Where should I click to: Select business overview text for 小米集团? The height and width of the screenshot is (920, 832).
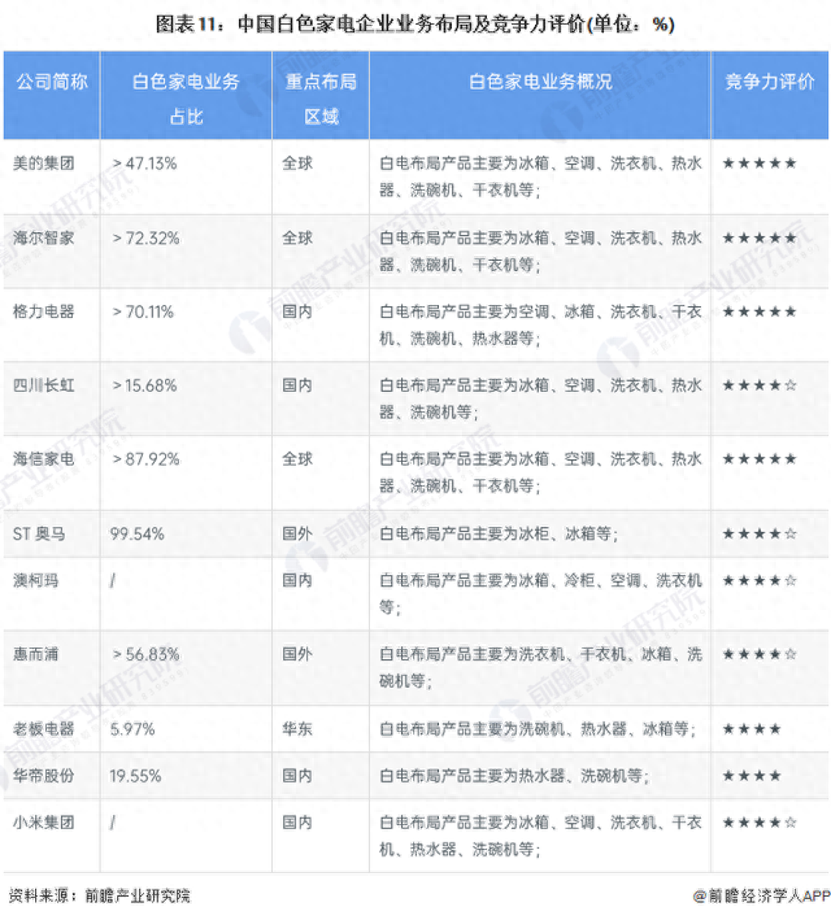click(540, 836)
